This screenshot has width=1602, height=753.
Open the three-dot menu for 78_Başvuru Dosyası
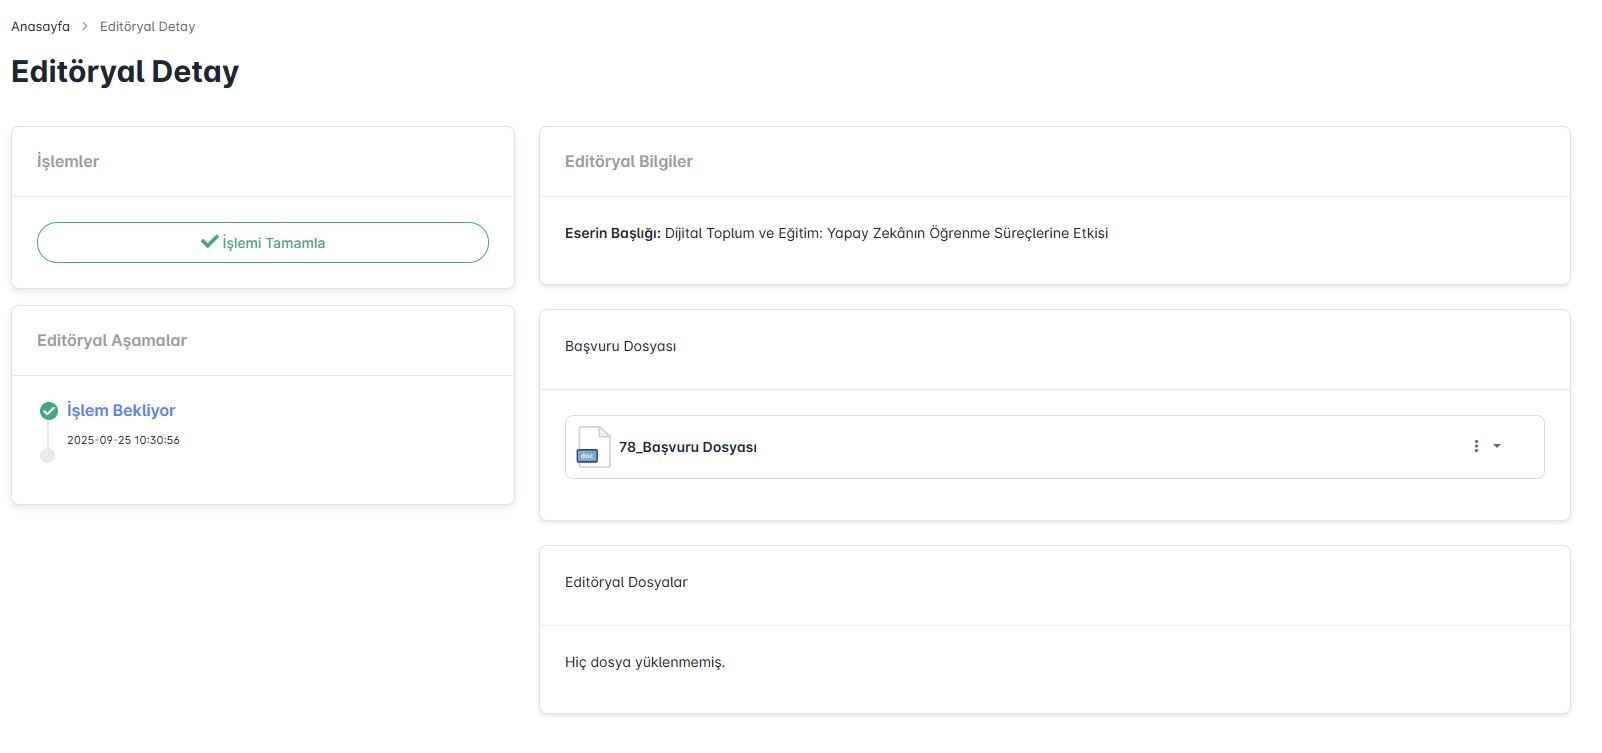1476,446
